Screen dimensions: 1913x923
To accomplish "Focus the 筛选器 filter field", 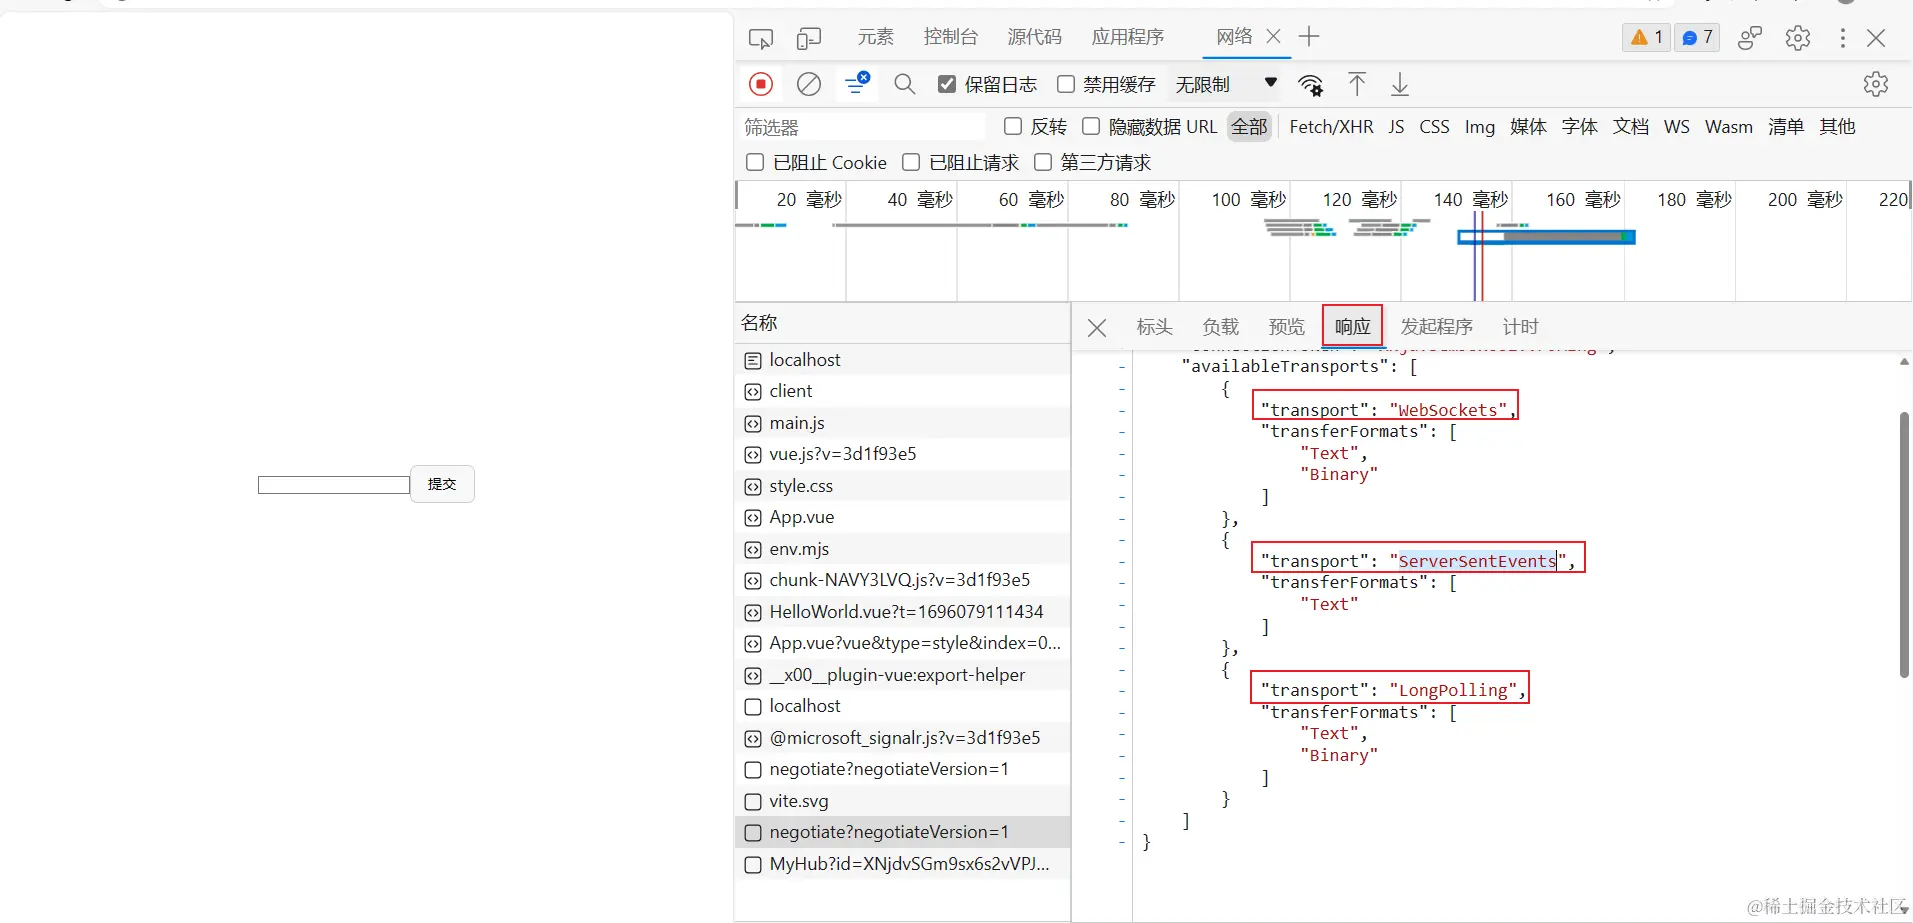I will tap(864, 127).
